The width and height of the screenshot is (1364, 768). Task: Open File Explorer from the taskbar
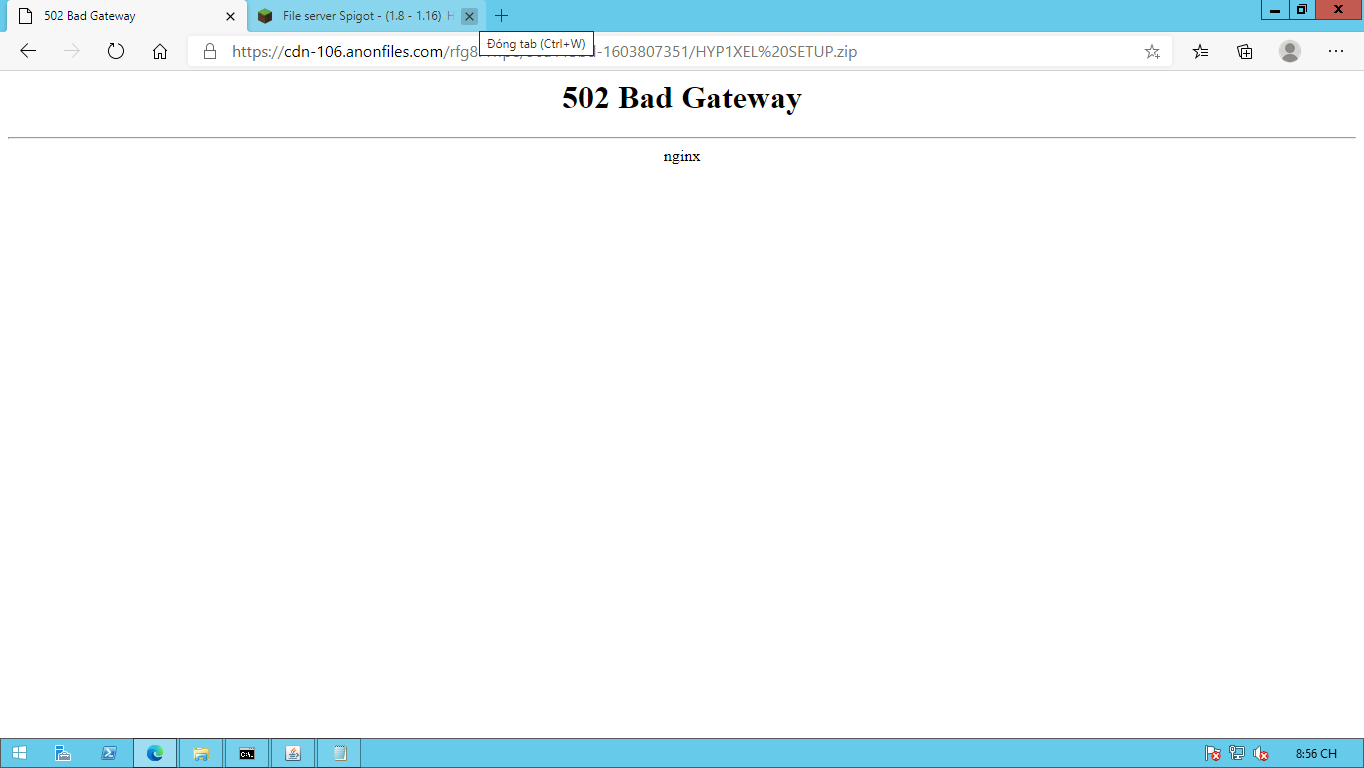(201, 753)
